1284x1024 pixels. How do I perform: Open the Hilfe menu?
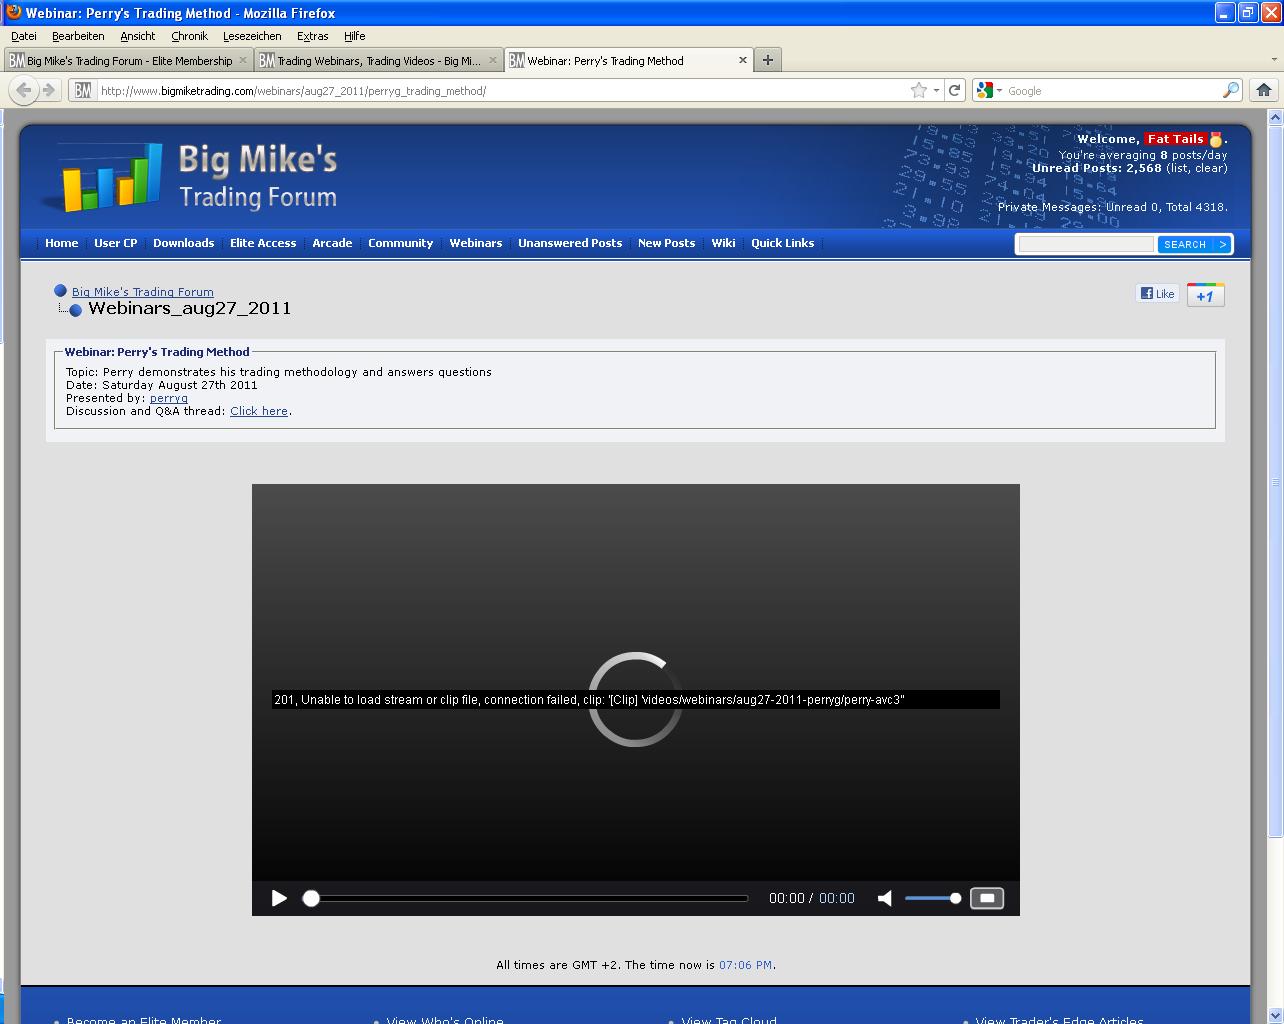354,36
